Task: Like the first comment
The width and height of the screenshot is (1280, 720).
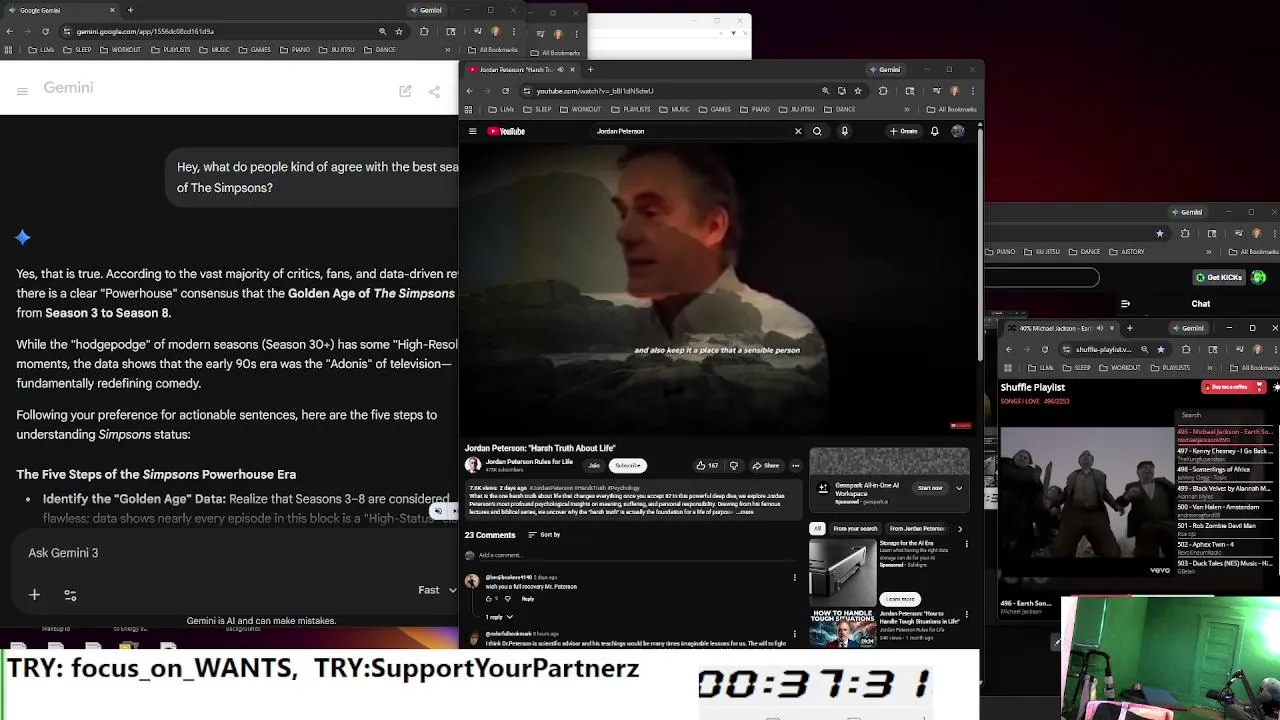Action: pyautogui.click(x=489, y=599)
